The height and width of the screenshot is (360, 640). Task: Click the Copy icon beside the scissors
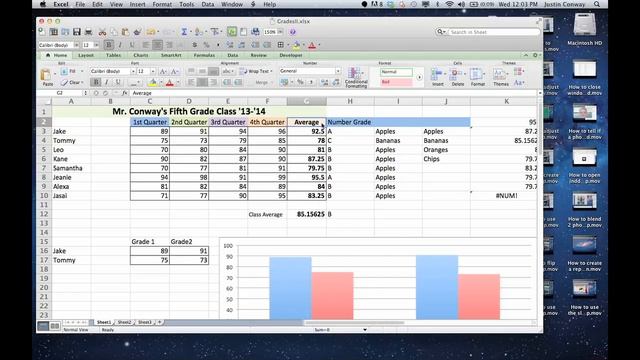(114, 32)
